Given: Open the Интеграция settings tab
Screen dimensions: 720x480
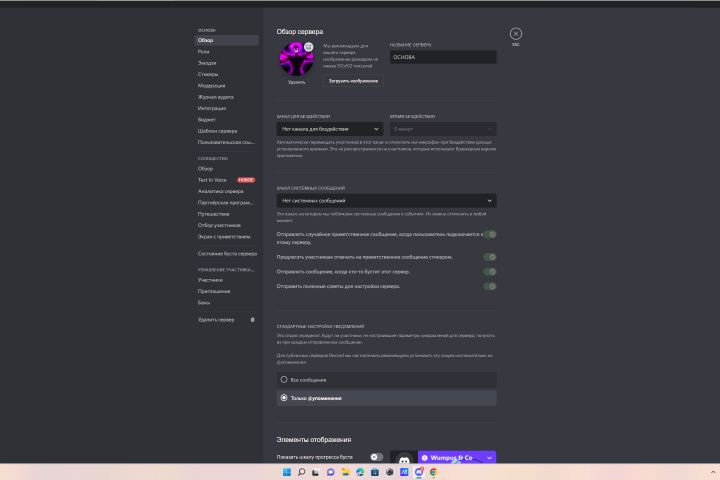Looking at the screenshot, I should click(226, 108).
